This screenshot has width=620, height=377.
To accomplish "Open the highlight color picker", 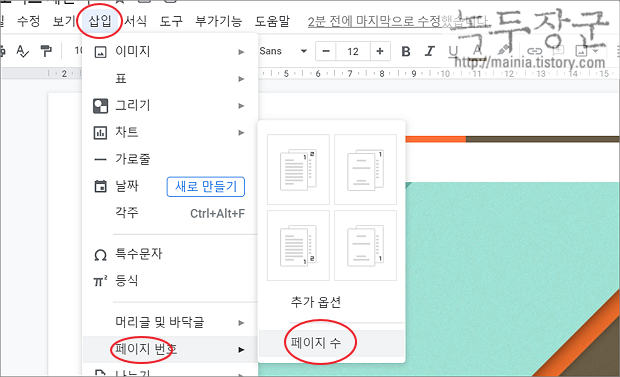I will 503,51.
